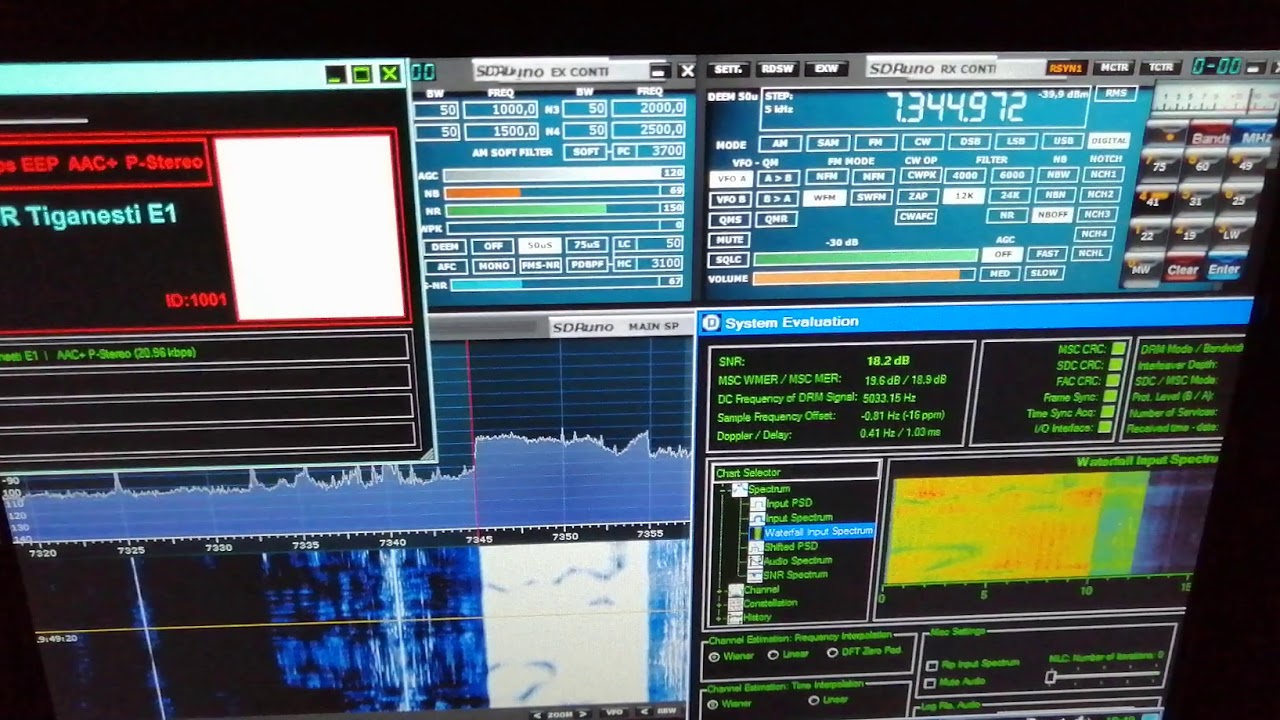Click the B > A button
The image size is (1280, 720).
pos(777,199)
